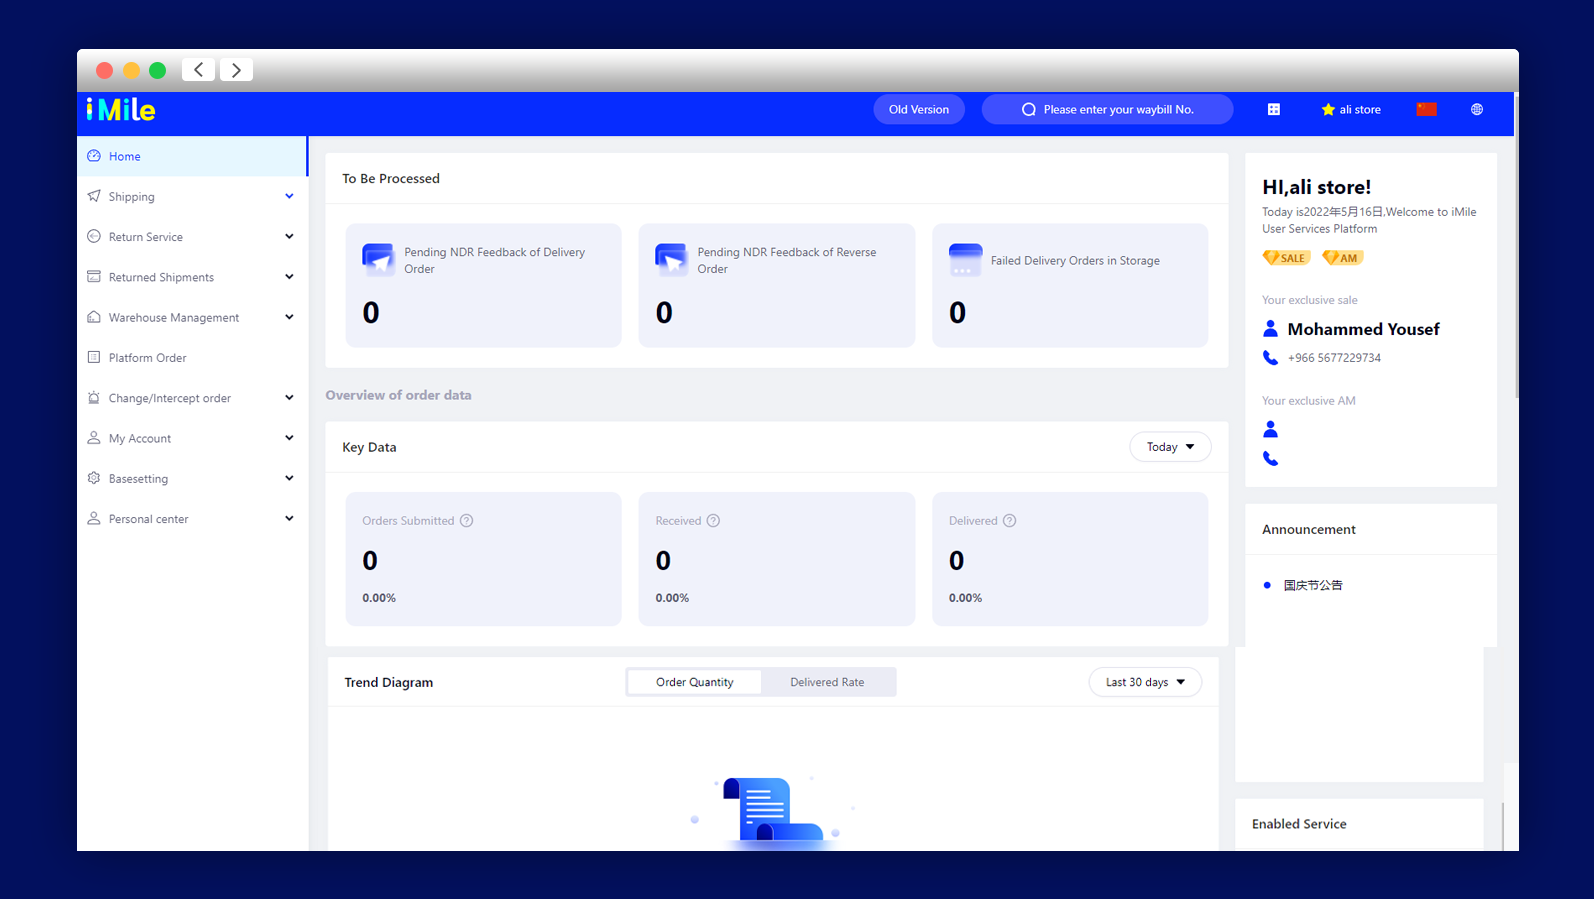Image resolution: width=1594 pixels, height=899 pixels.
Task: Go to Home in sidebar
Action: tap(125, 157)
